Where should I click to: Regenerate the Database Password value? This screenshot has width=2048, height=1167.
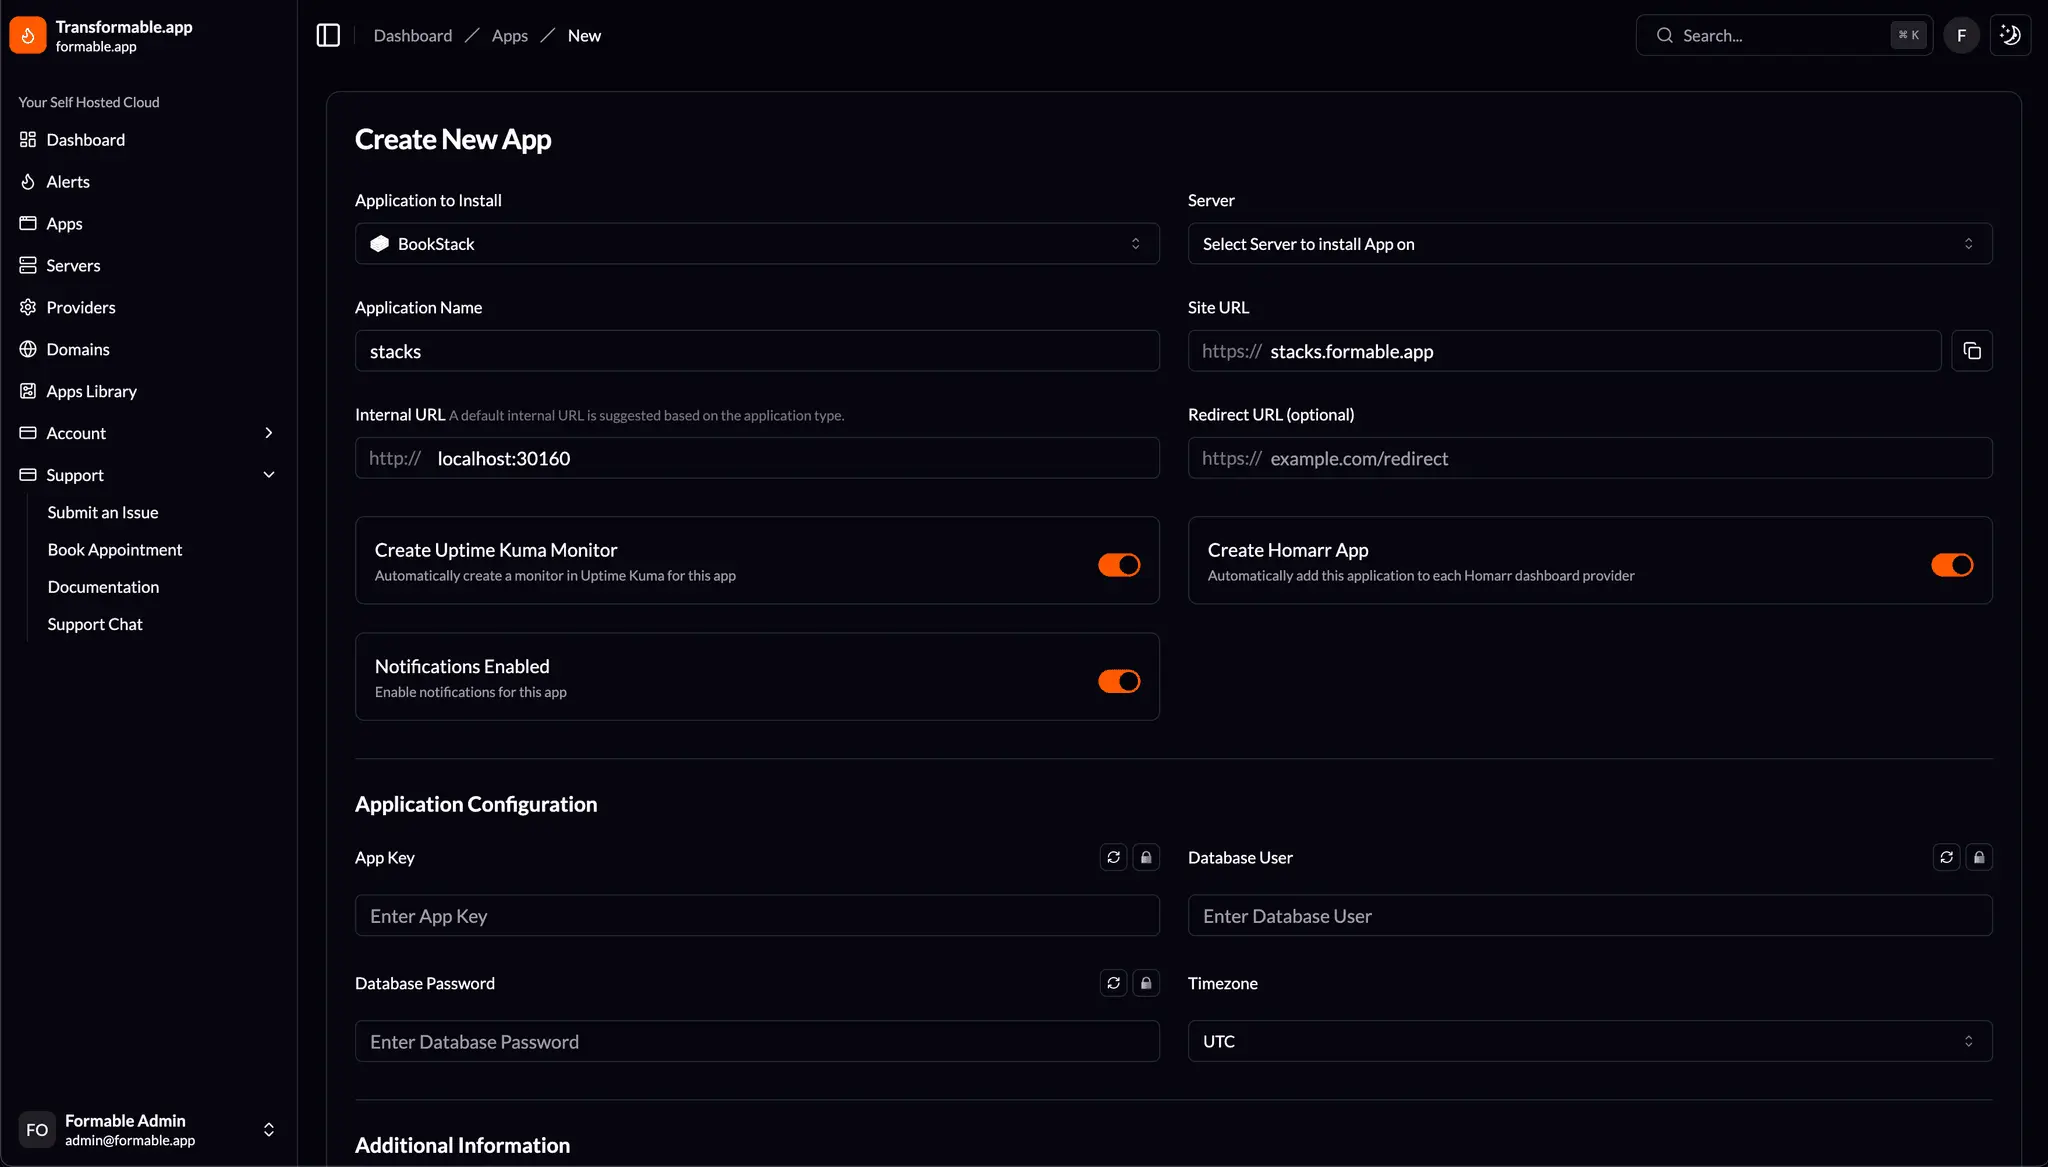click(x=1113, y=983)
